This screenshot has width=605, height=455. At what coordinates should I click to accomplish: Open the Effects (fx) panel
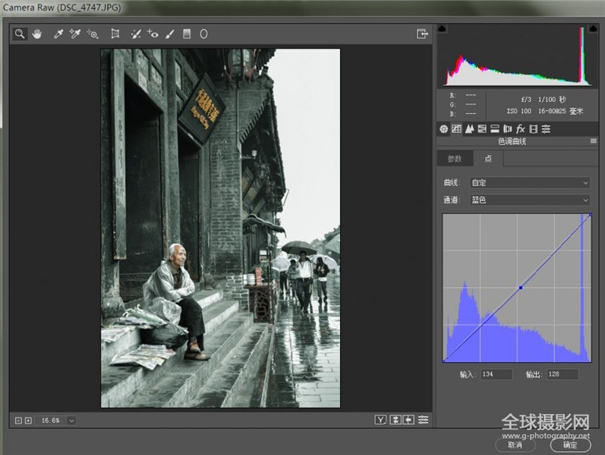[x=521, y=129]
